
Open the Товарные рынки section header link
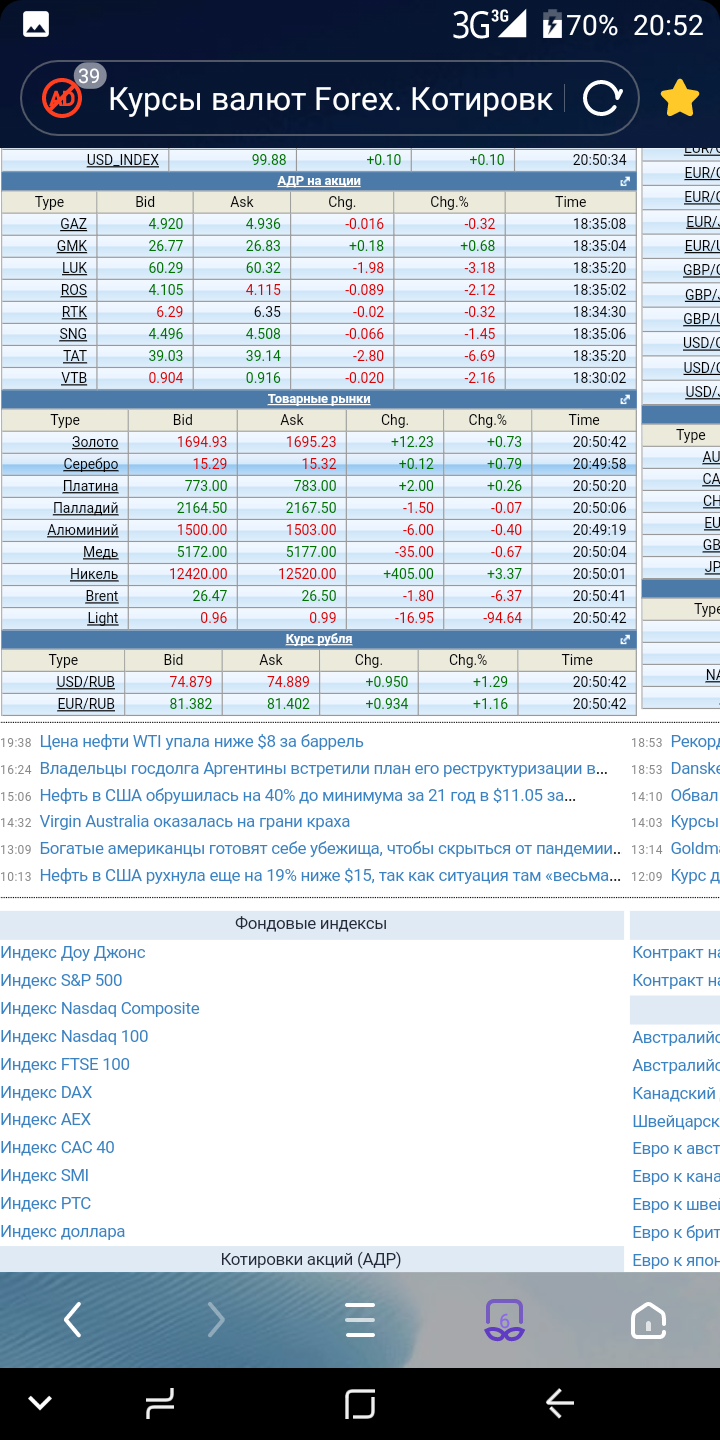[319, 399]
